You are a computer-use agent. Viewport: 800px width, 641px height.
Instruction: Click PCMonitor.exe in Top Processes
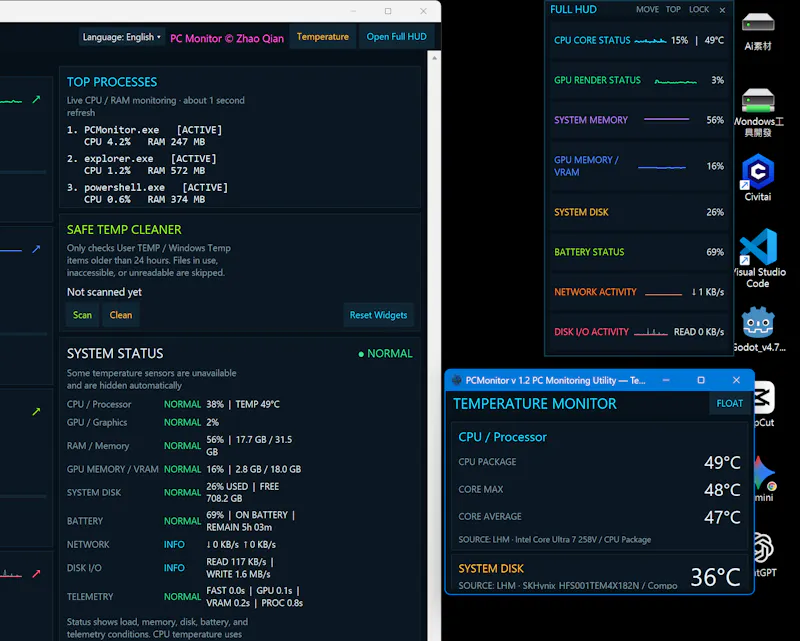tap(145, 136)
